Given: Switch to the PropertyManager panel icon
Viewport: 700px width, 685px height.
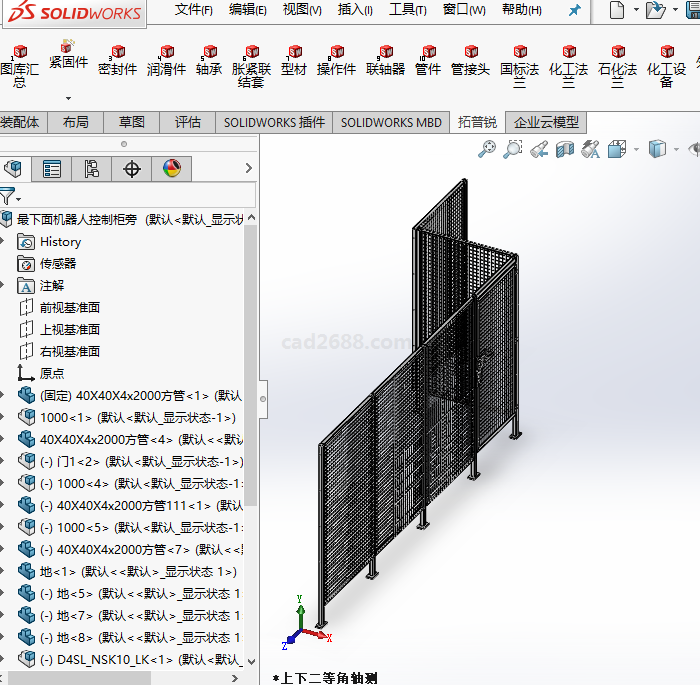Looking at the screenshot, I should tap(52, 169).
